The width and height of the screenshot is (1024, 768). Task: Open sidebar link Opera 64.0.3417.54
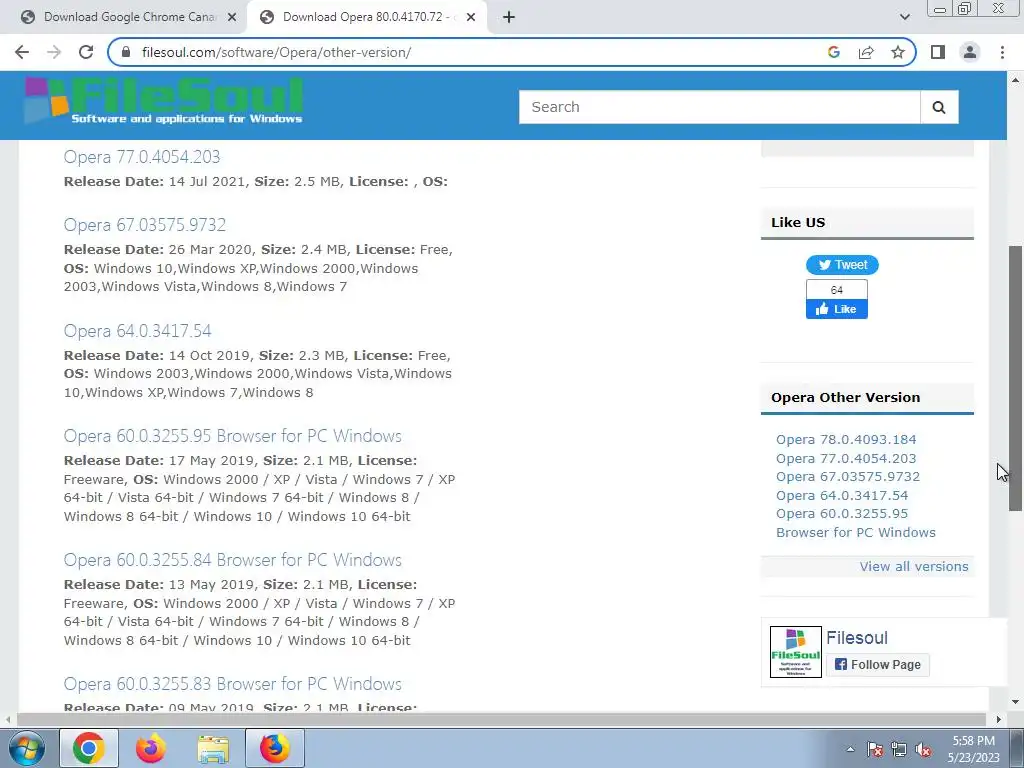tap(842, 496)
